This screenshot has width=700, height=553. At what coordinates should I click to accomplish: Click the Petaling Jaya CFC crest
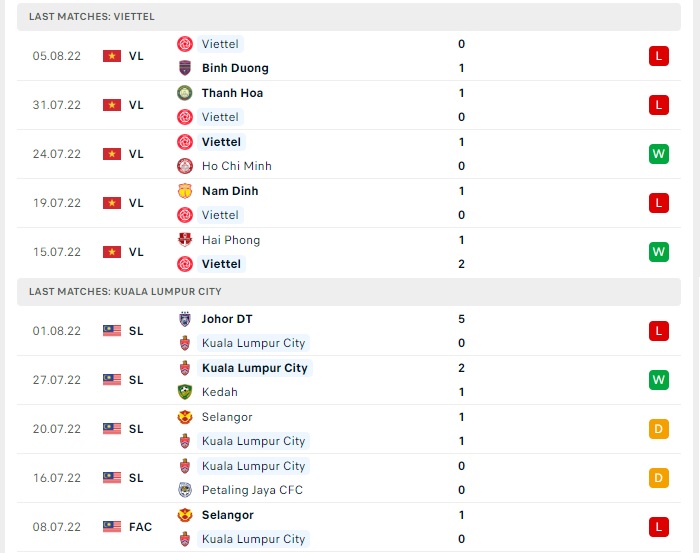pos(185,490)
